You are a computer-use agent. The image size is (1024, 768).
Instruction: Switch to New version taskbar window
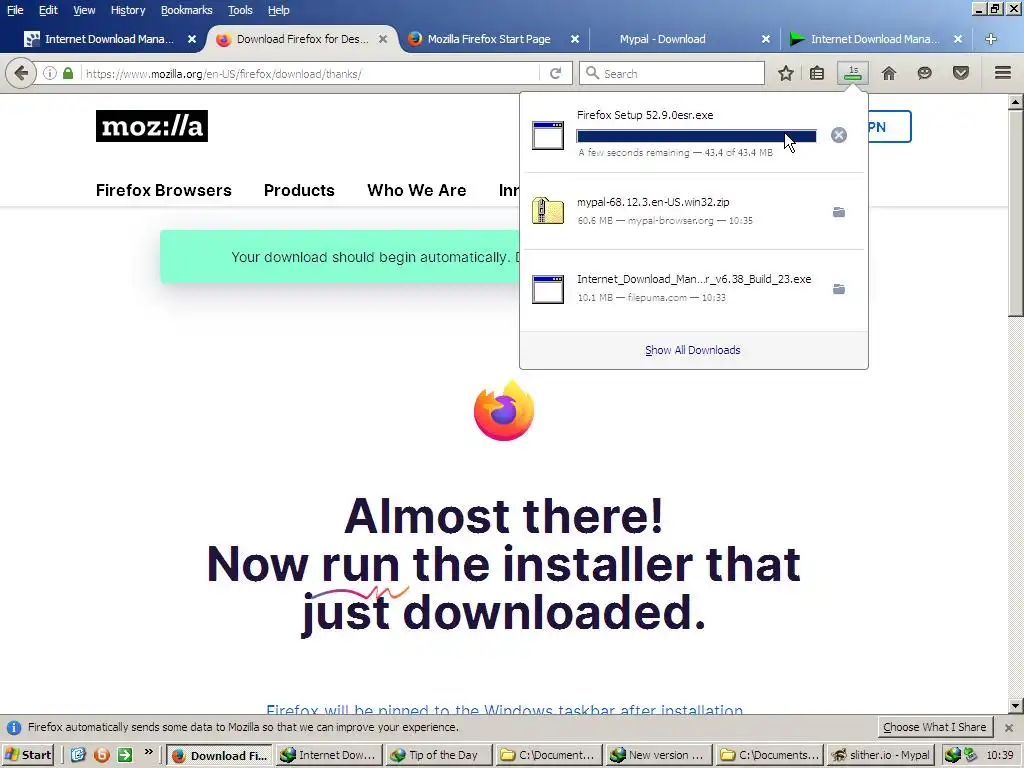[658, 755]
